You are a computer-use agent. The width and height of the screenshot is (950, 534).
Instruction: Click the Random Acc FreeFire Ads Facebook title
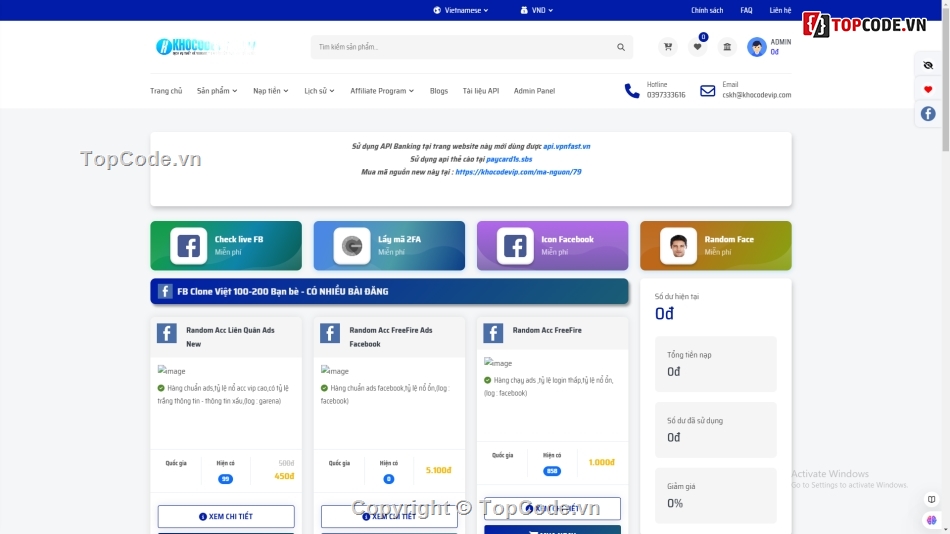[391, 337]
